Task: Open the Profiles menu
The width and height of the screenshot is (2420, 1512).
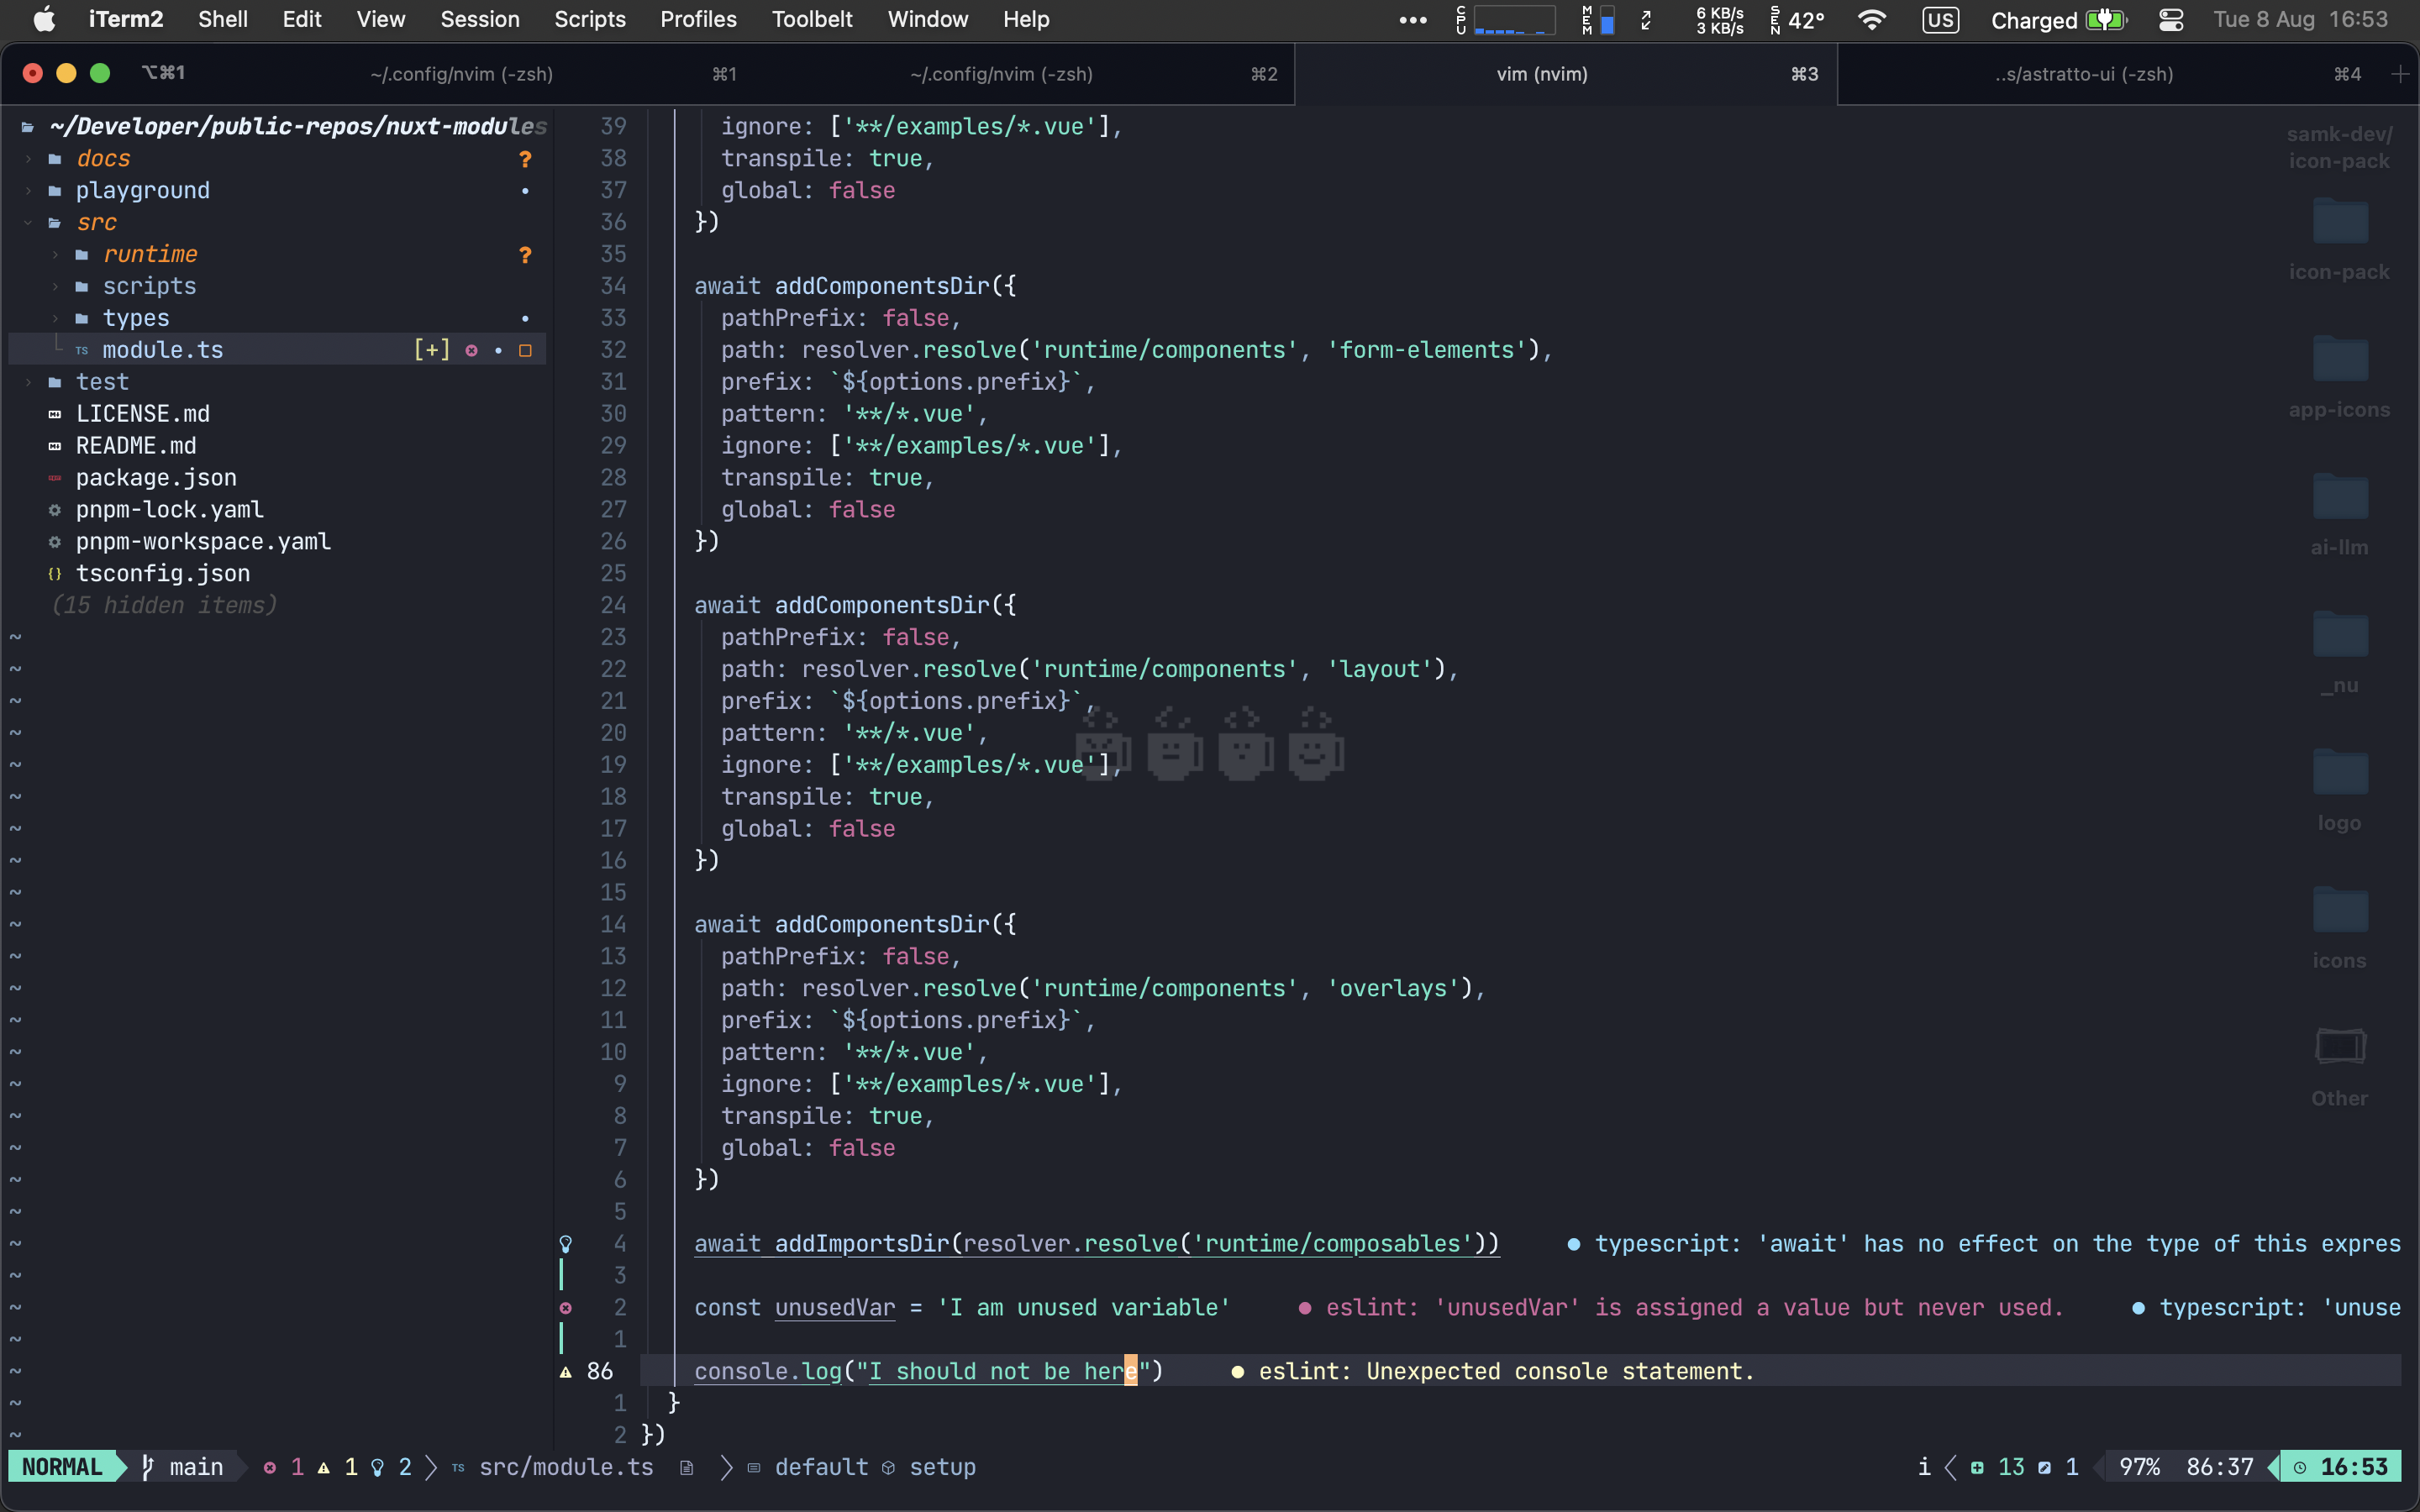Action: click(x=697, y=20)
